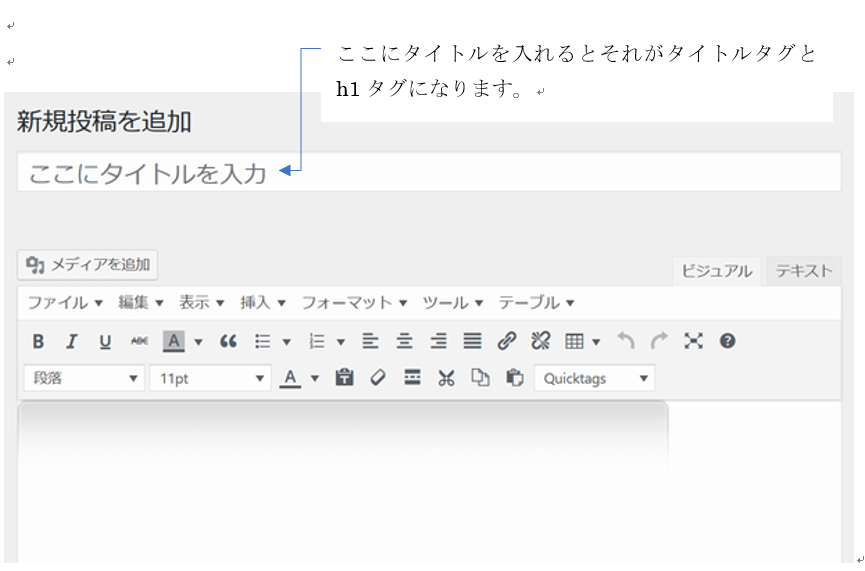Click the align center icon

pos(404,342)
